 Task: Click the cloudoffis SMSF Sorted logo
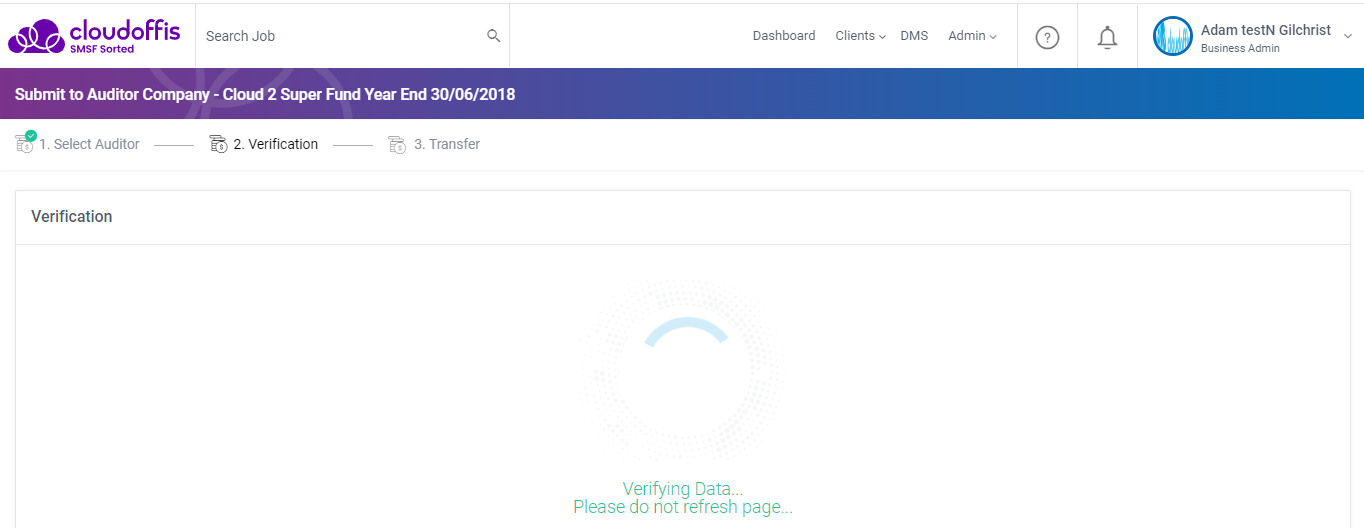pyautogui.click(x=94, y=36)
